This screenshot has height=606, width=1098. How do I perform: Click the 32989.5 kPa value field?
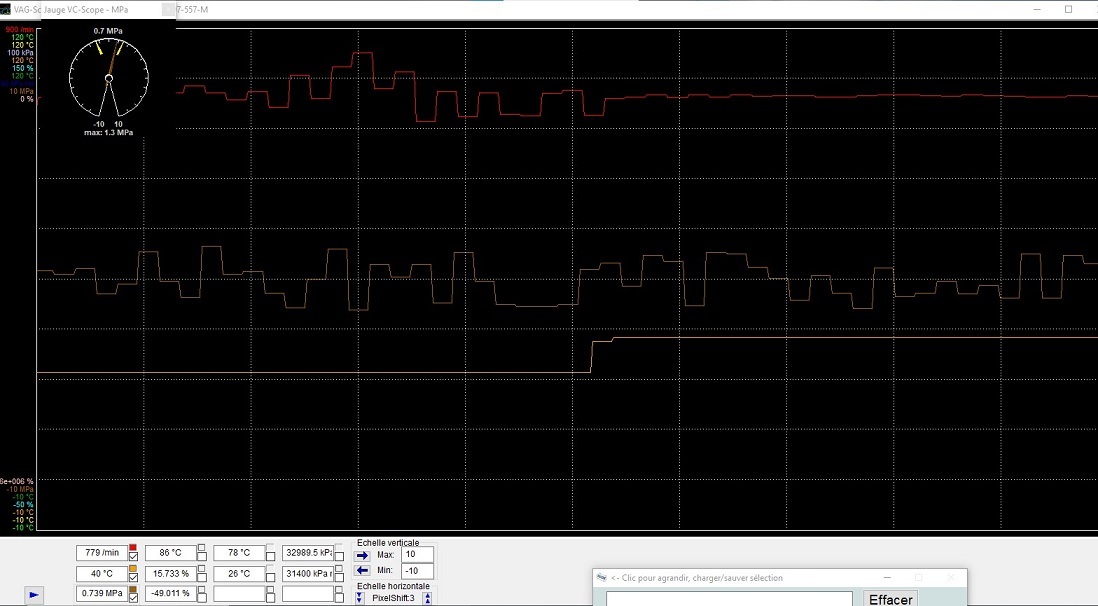pos(308,553)
